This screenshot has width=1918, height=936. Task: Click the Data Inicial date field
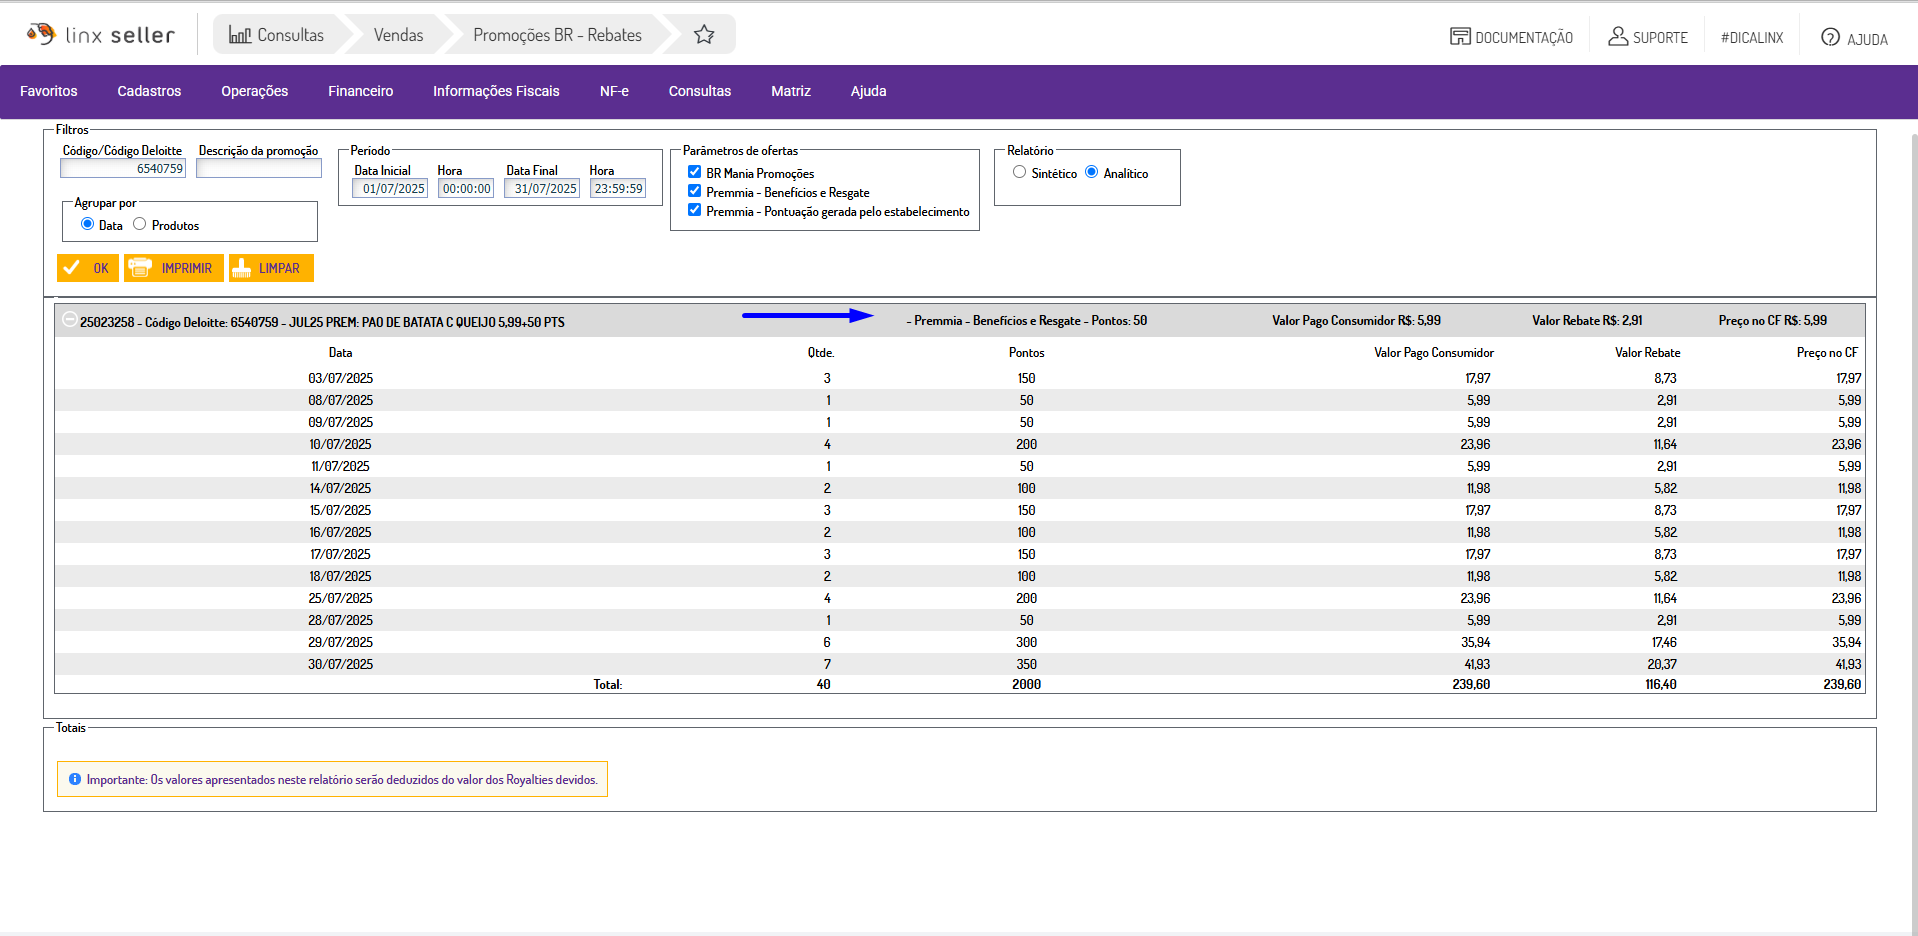click(x=391, y=188)
